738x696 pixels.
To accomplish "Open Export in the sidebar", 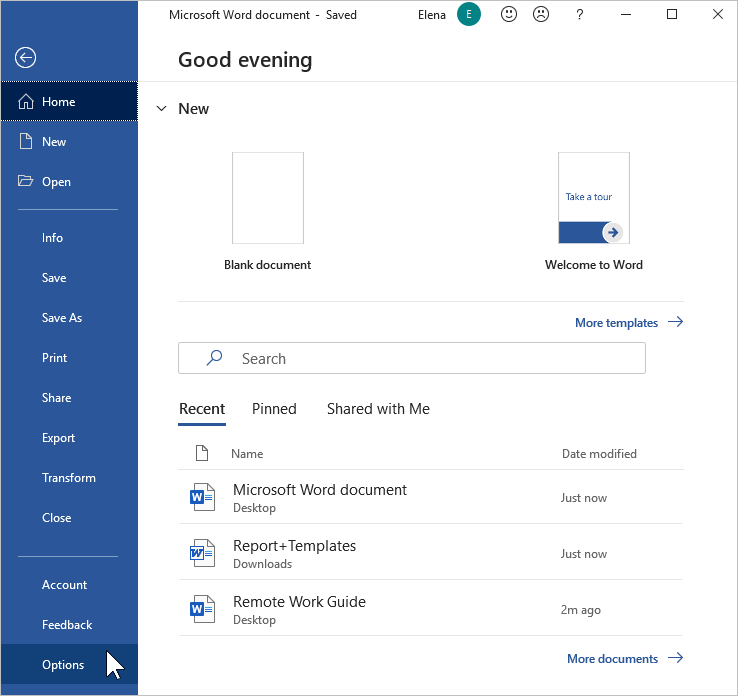I will click(58, 438).
